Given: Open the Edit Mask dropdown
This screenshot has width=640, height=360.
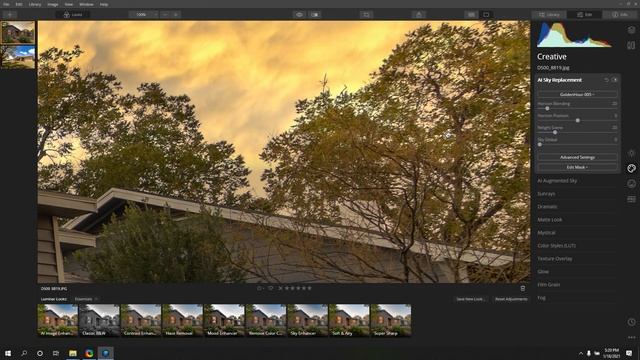Looking at the screenshot, I should click(577, 167).
